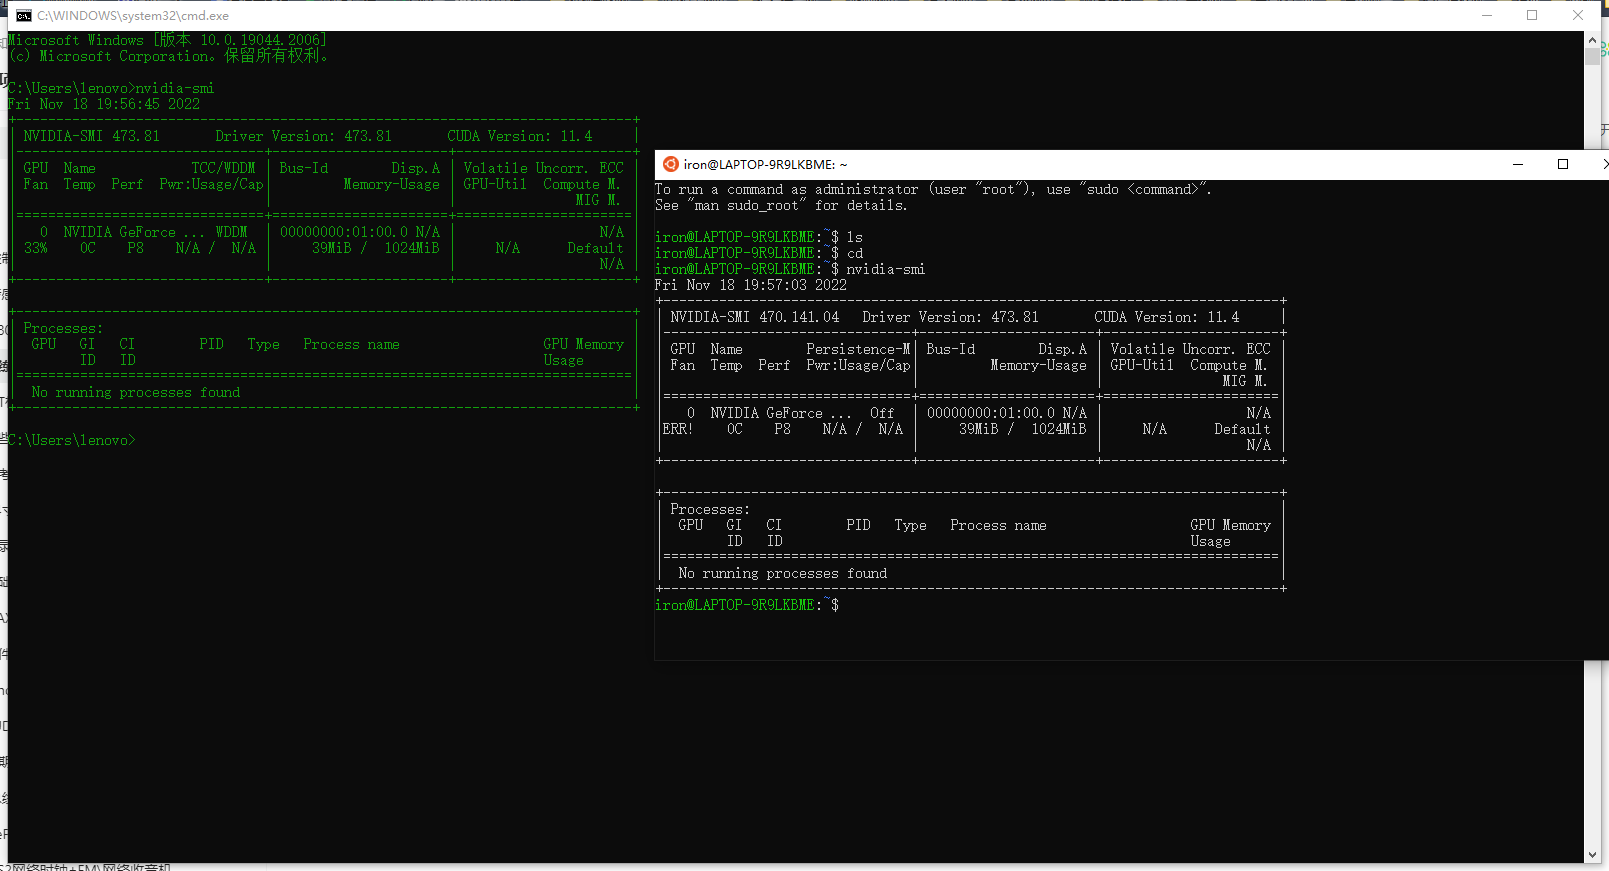
Task: Click the 'nvidia-smi' command in Ubuntu terminal
Action: [x=886, y=269]
